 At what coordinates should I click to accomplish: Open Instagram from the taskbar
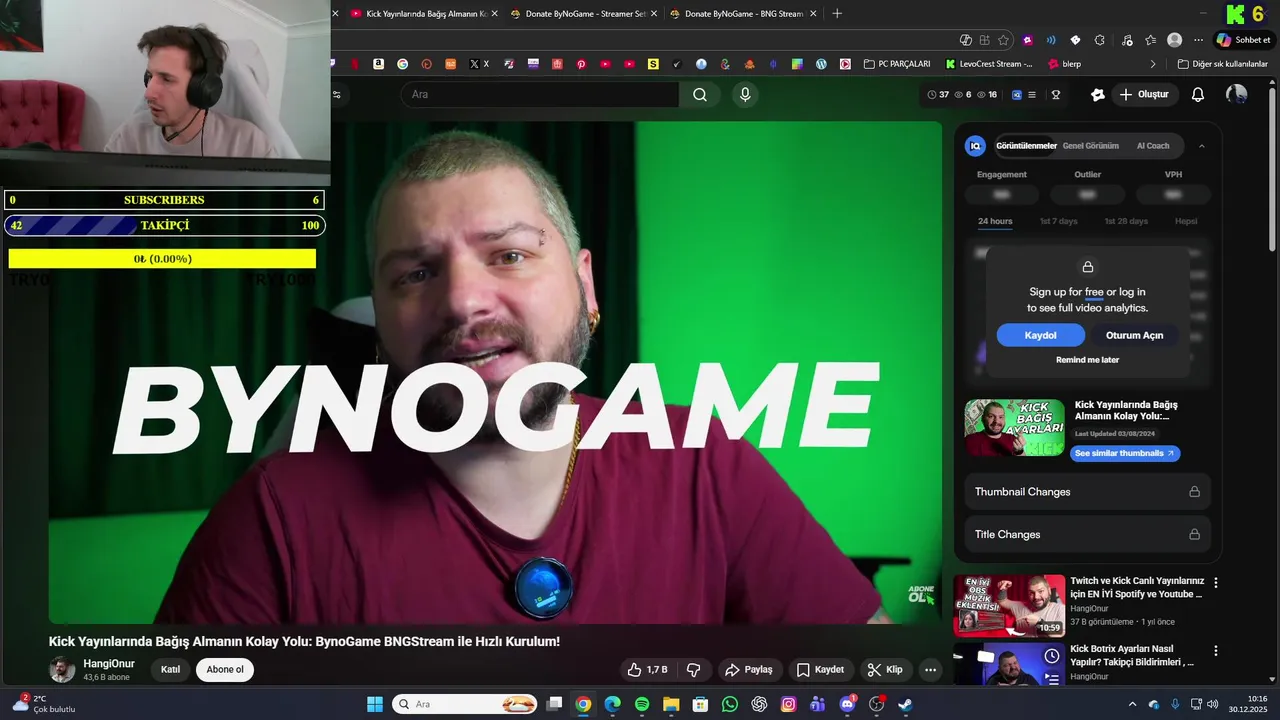pyautogui.click(x=789, y=704)
